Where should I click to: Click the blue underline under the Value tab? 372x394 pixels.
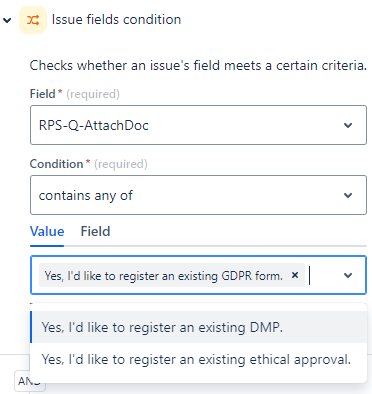pyautogui.click(x=47, y=246)
